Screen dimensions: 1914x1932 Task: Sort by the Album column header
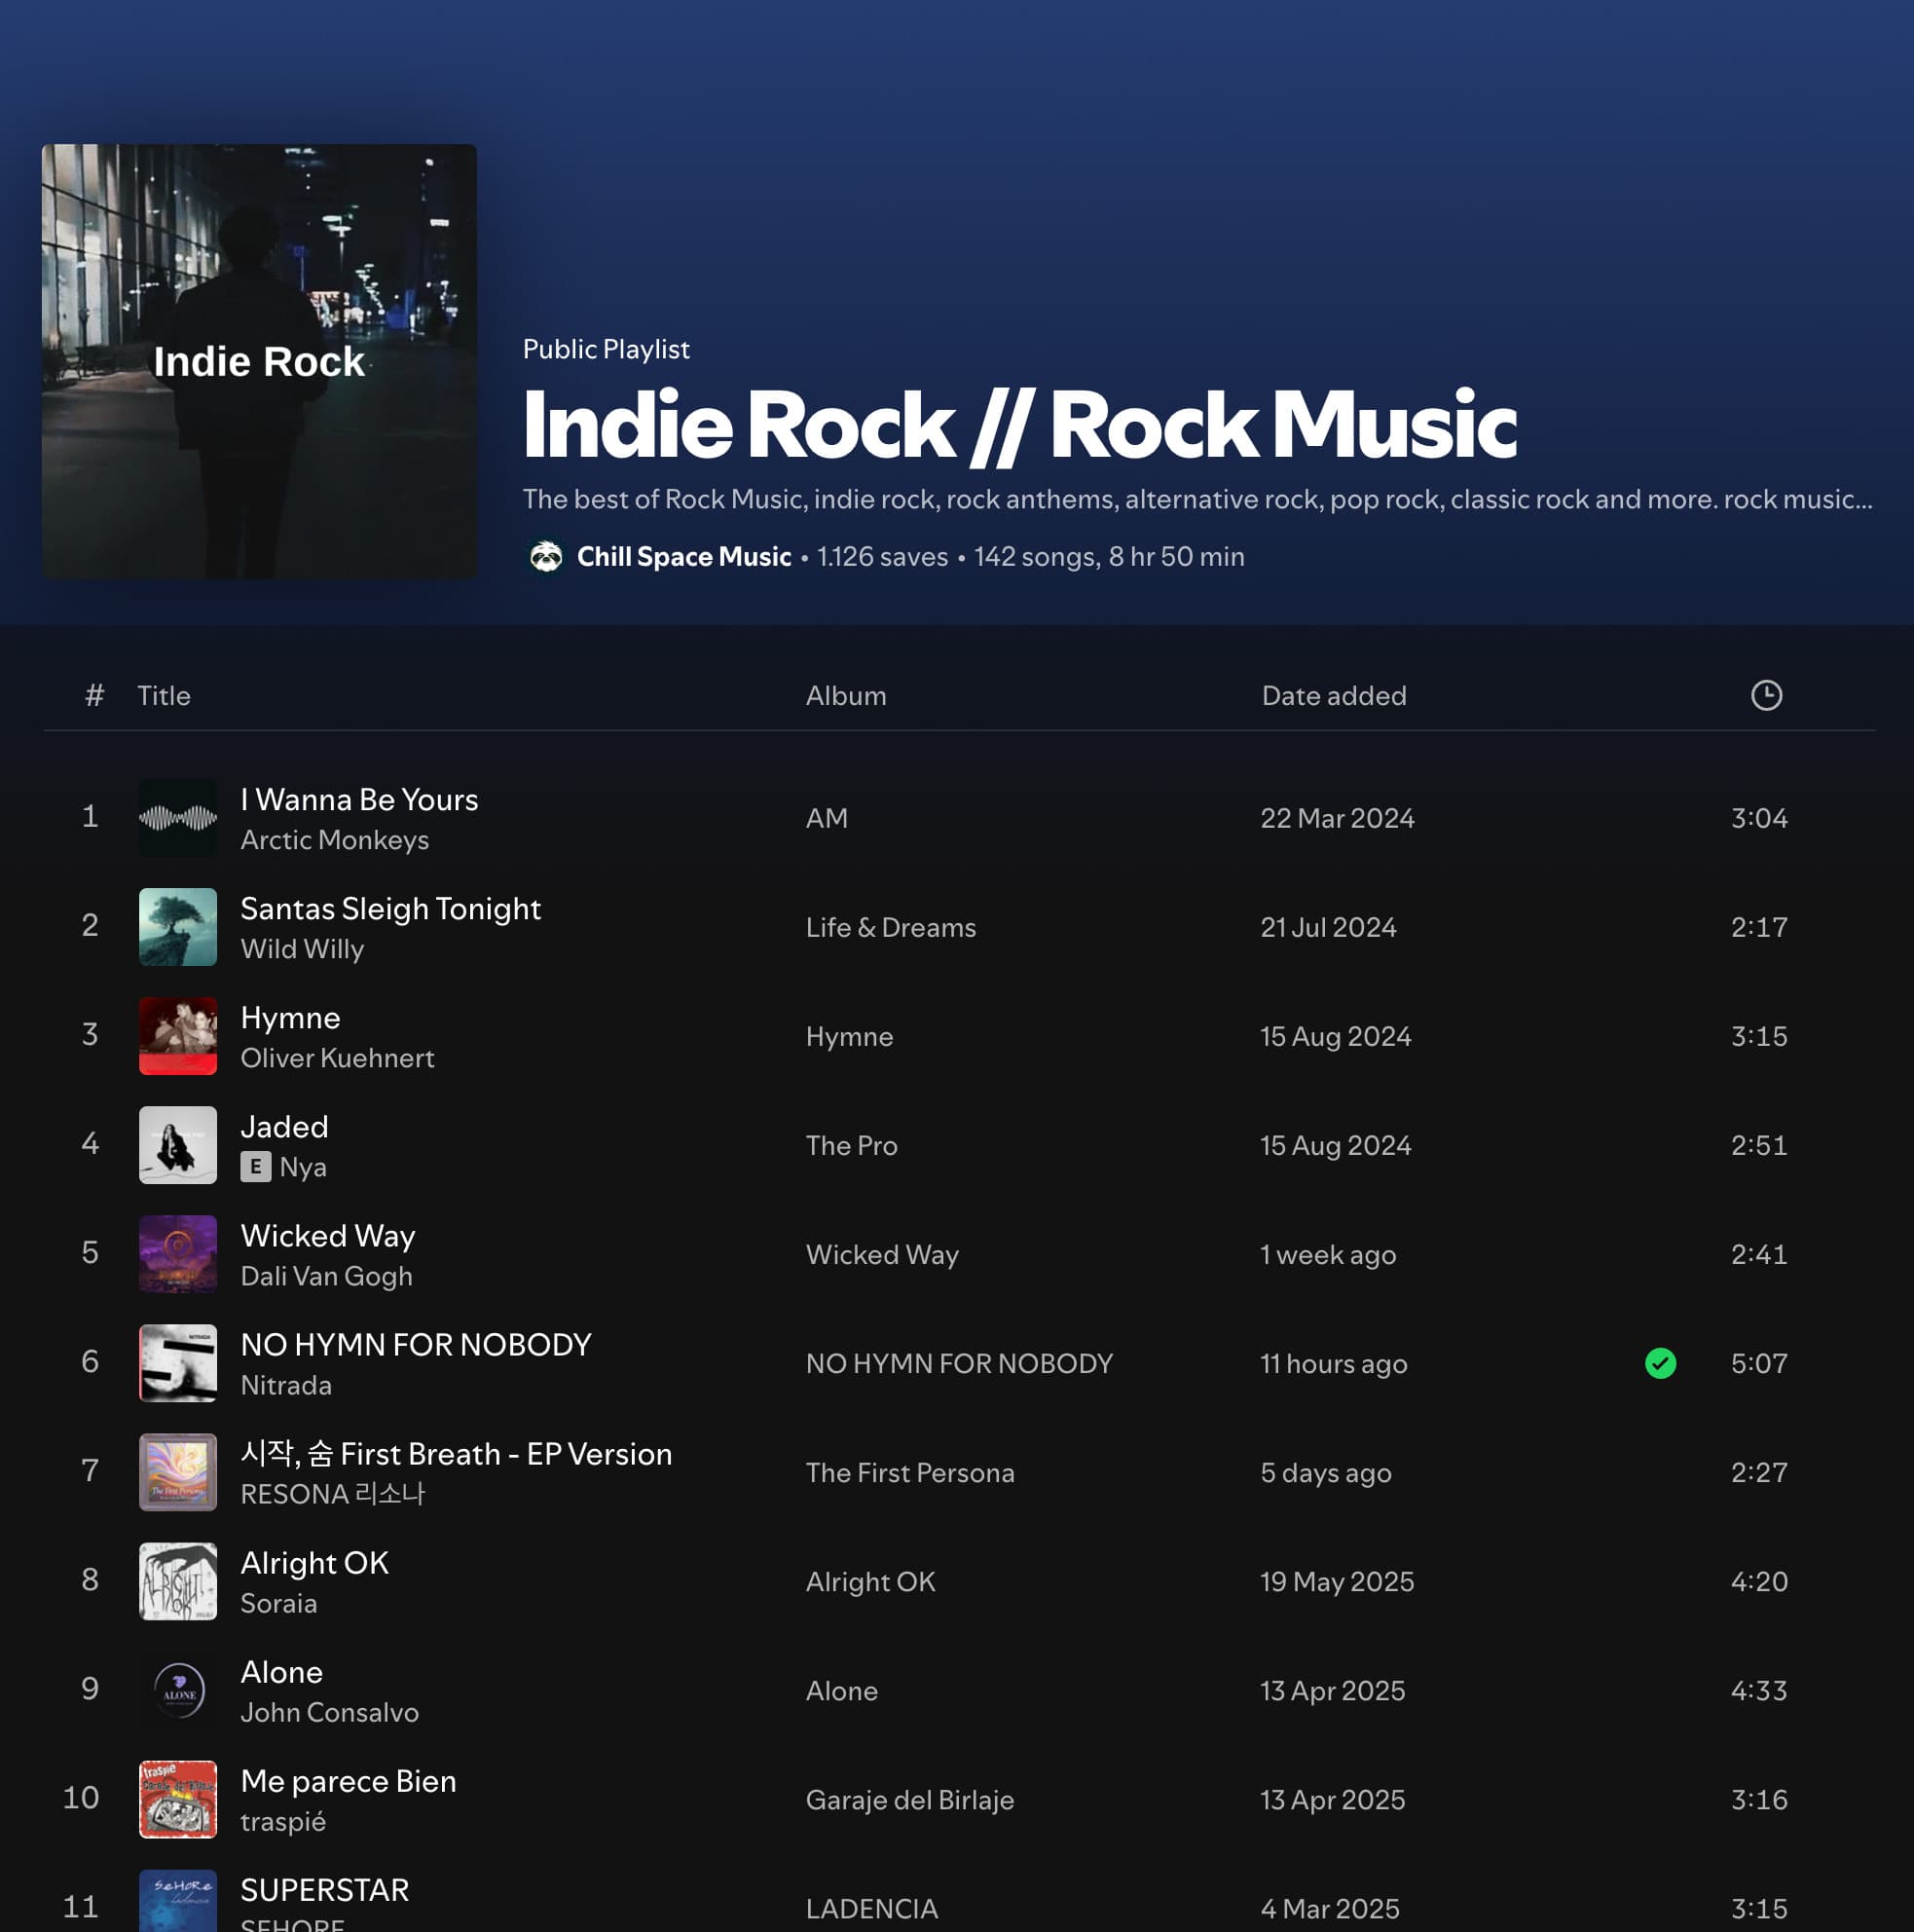coord(846,695)
